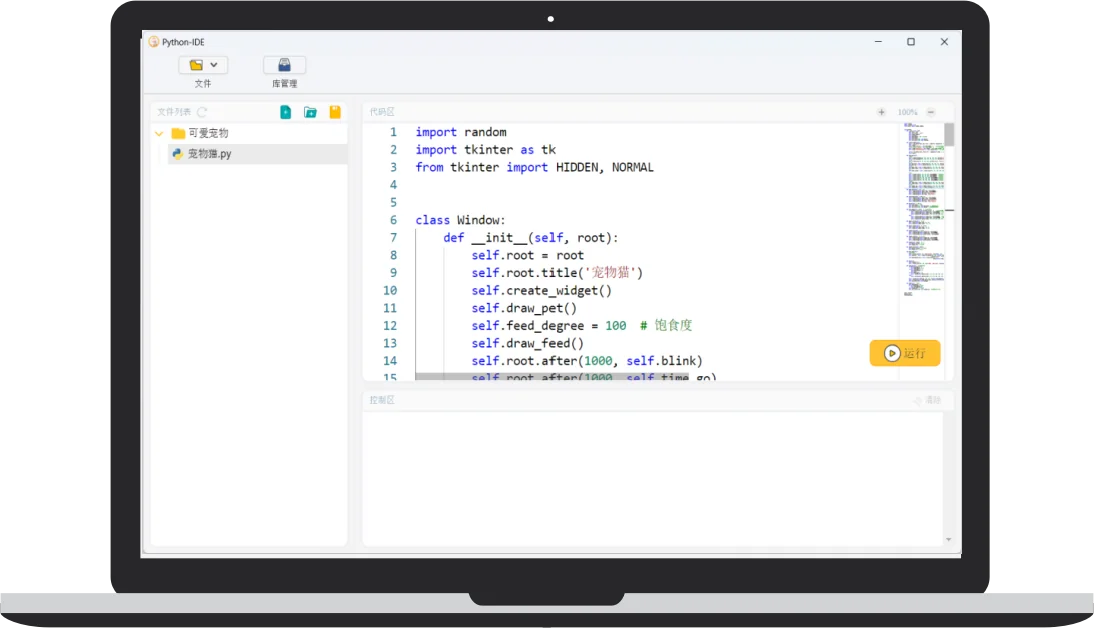This screenshot has height=630, width=1098.
Task: Zoom in the code with plus icon
Action: click(x=882, y=112)
